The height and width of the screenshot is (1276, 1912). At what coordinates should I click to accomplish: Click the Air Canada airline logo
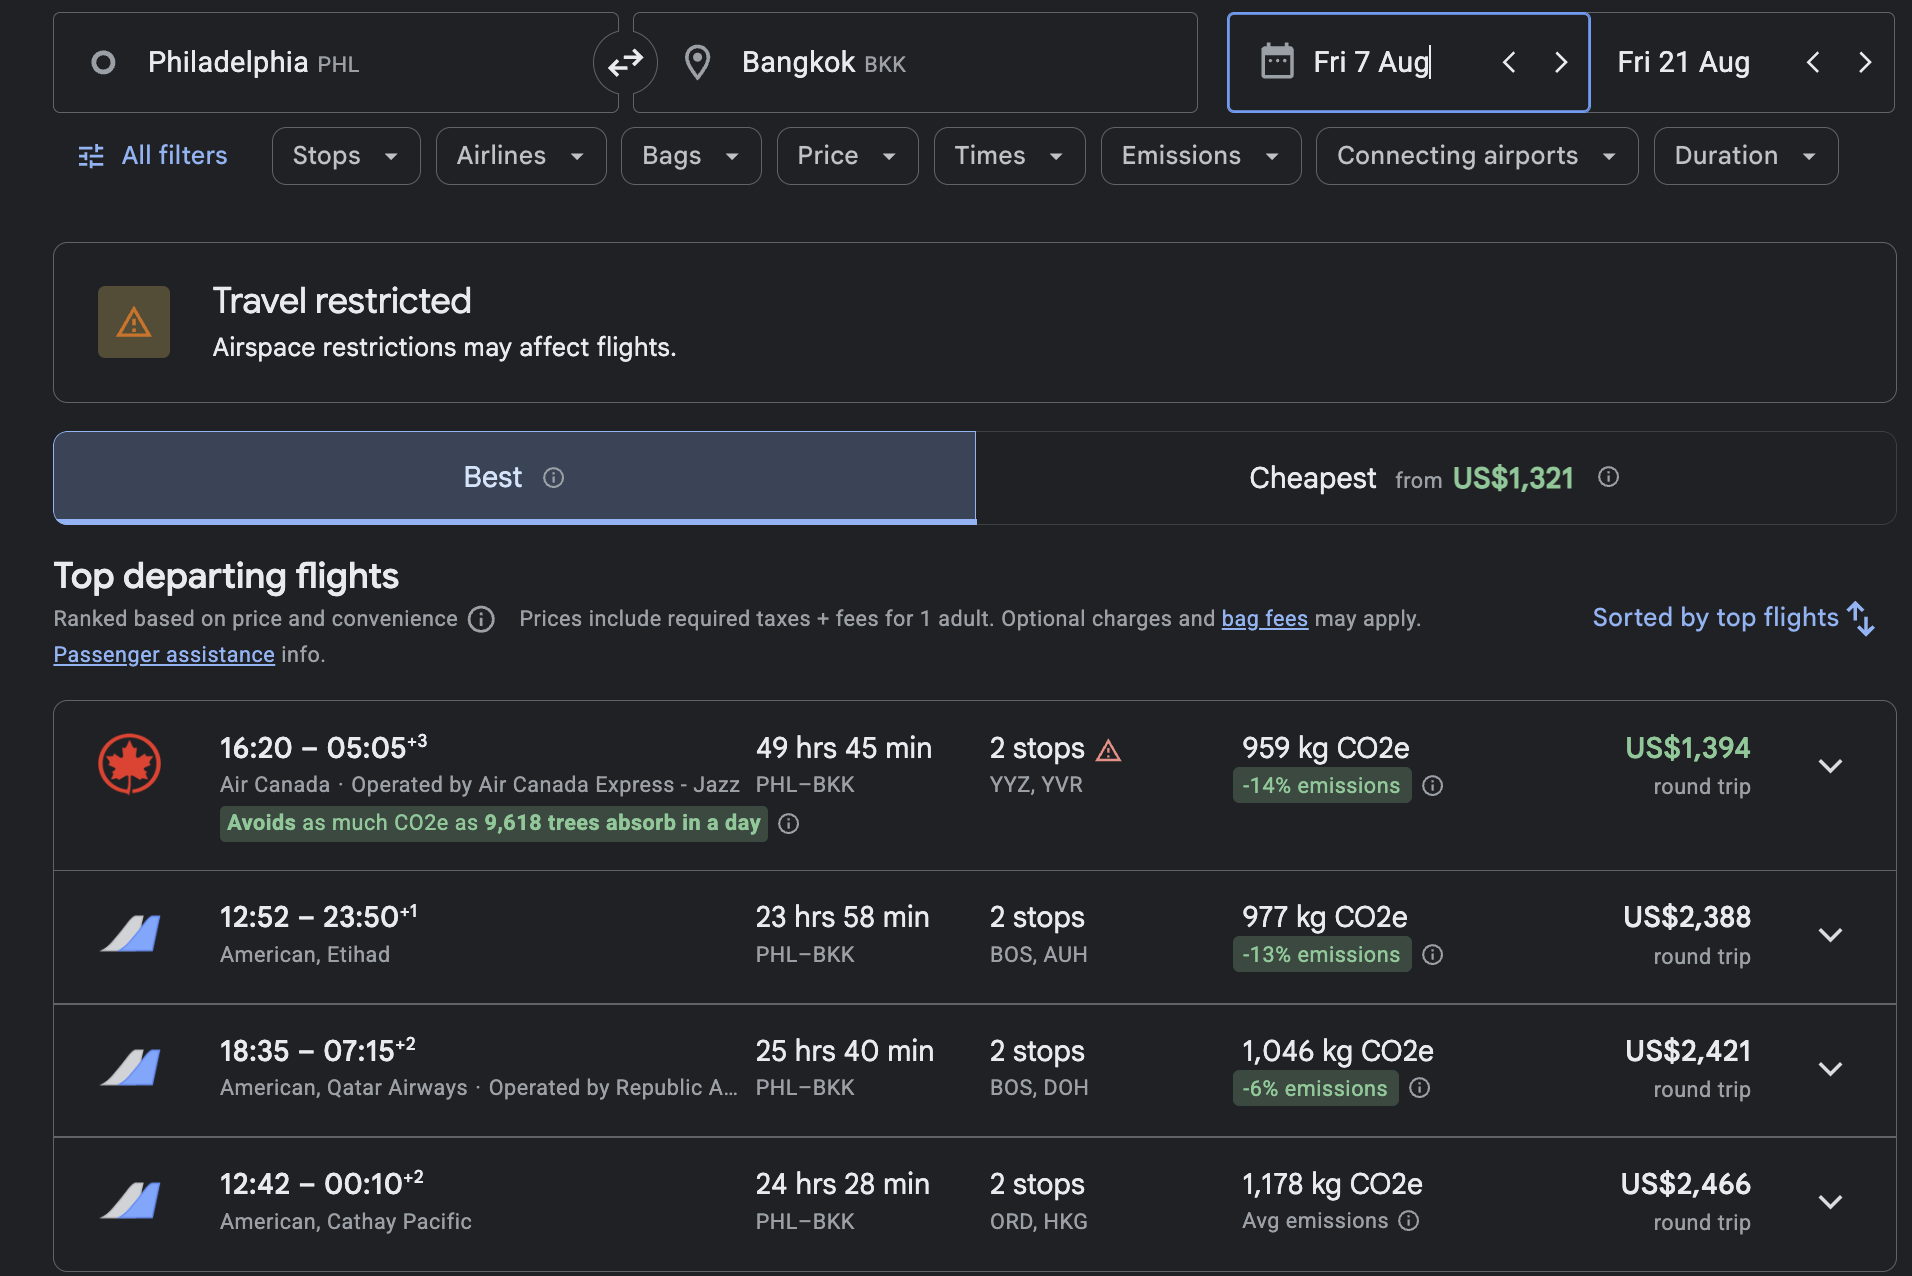(x=129, y=764)
